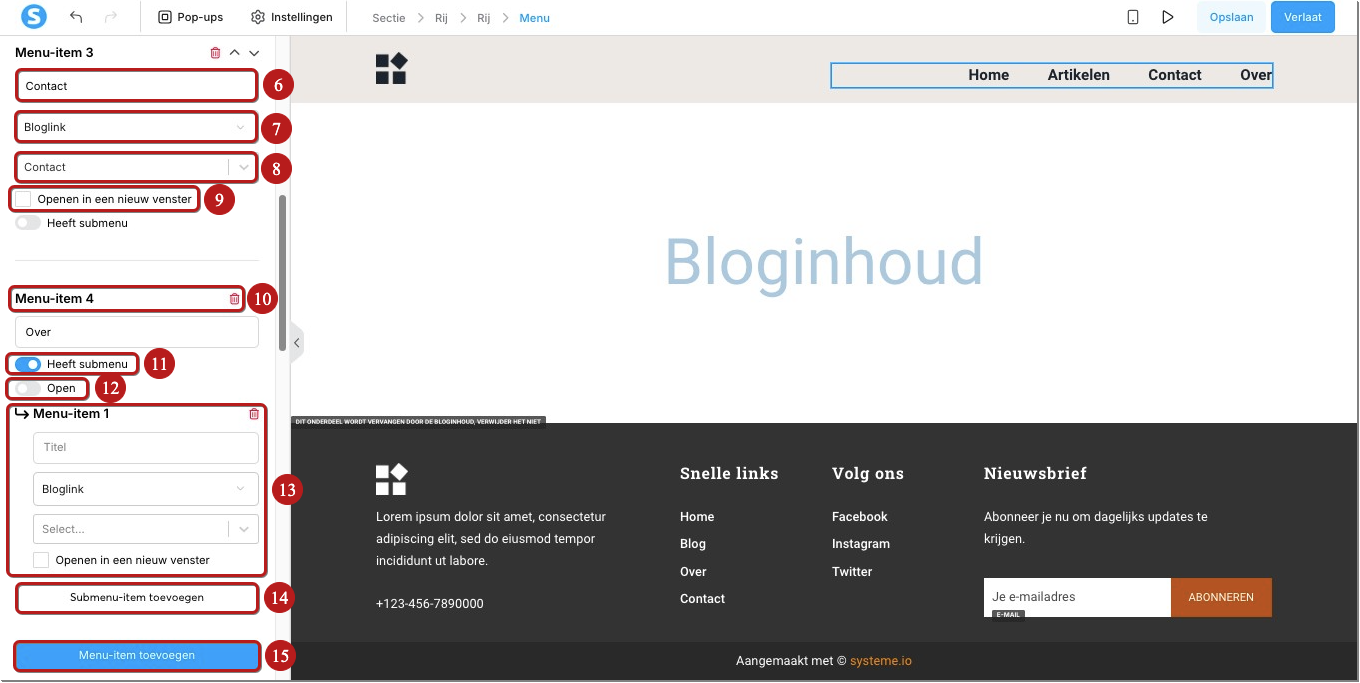
Task: Click the Menu-item 3 title field 'Contact'
Action: pos(137,86)
